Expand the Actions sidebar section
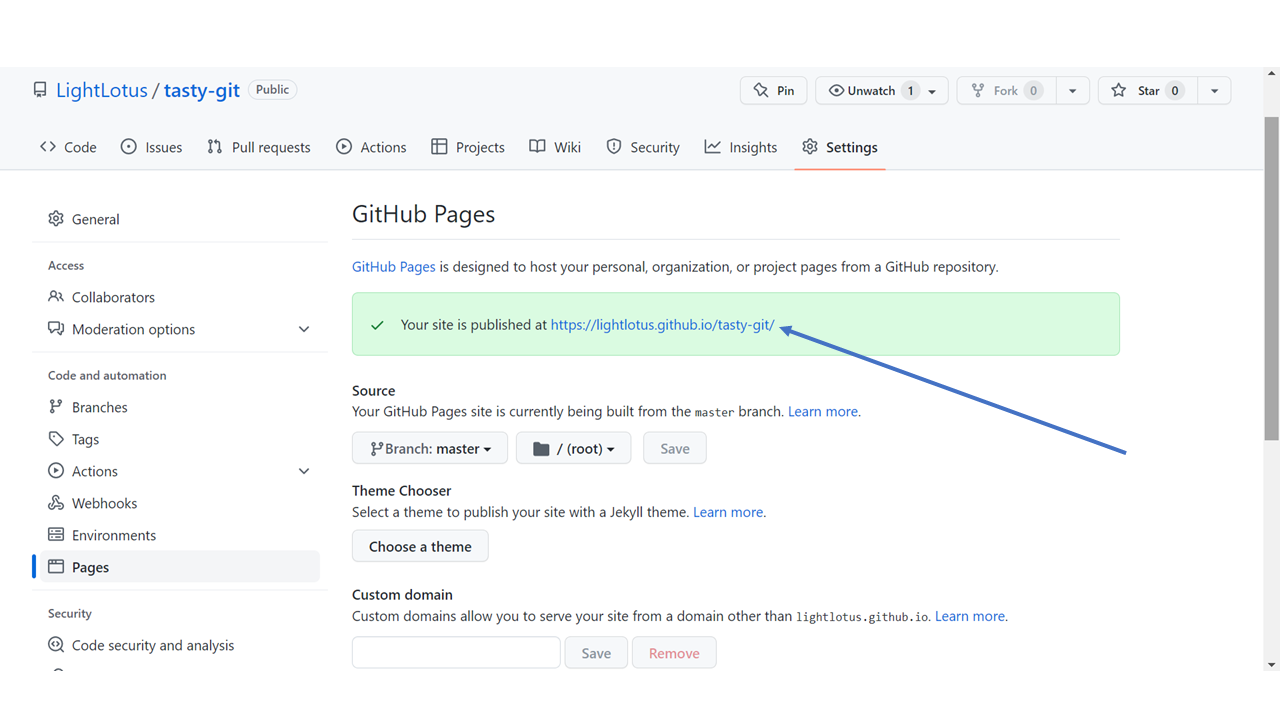 [304, 471]
